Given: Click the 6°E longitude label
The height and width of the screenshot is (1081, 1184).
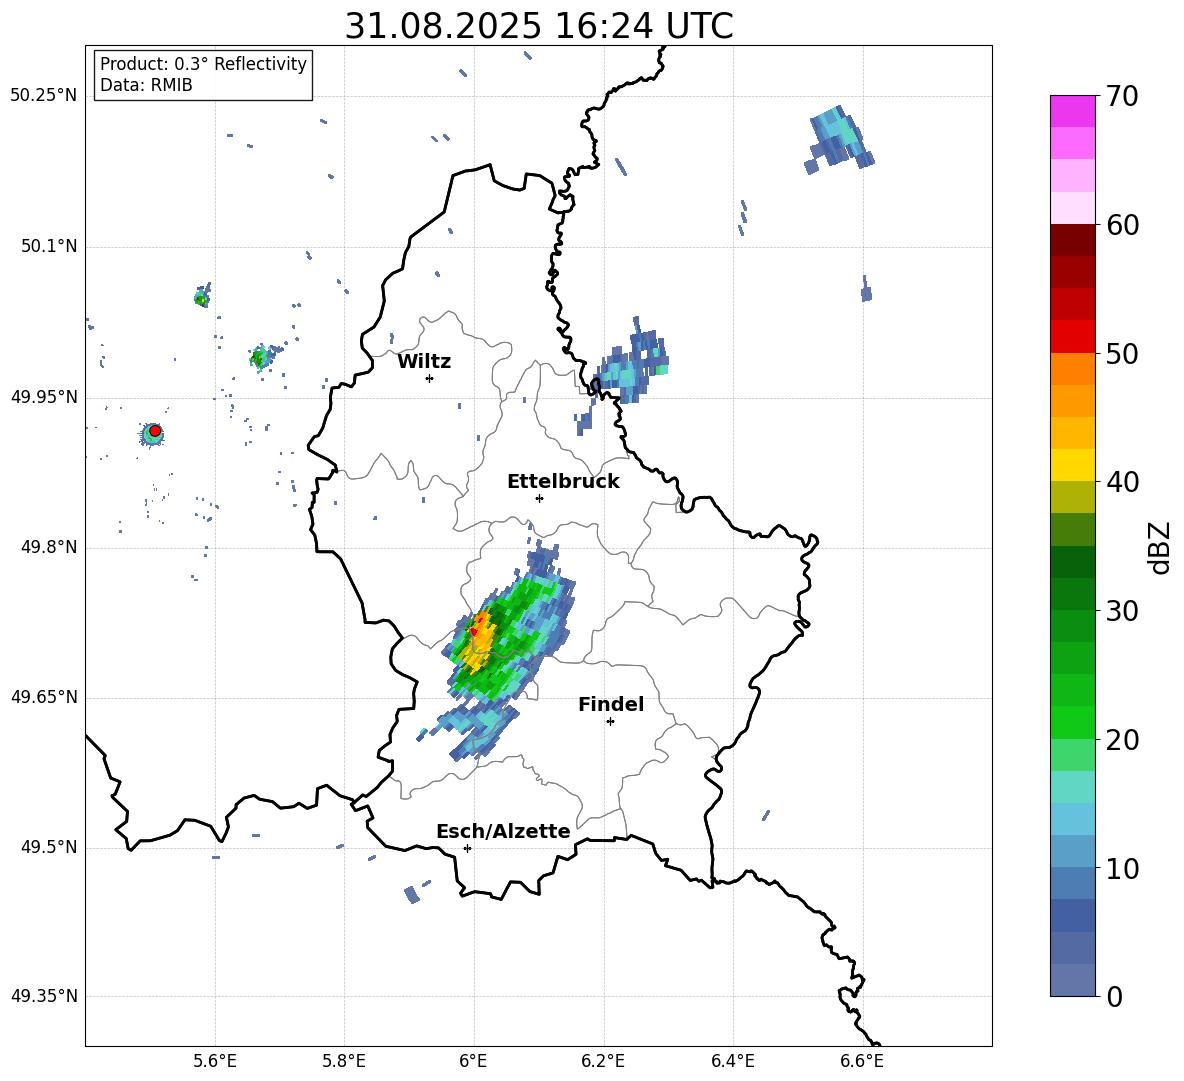Looking at the screenshot, I should 473,1061.
